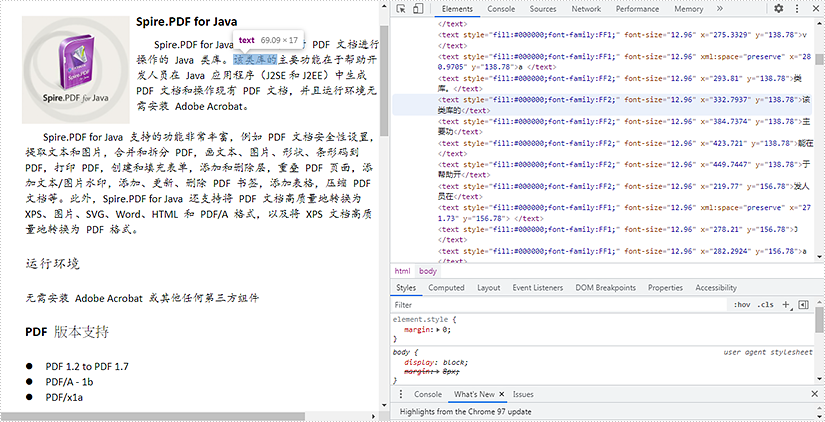Click the Spire.PDF for Java heading
Screen dimensions: 825x422
186,22
